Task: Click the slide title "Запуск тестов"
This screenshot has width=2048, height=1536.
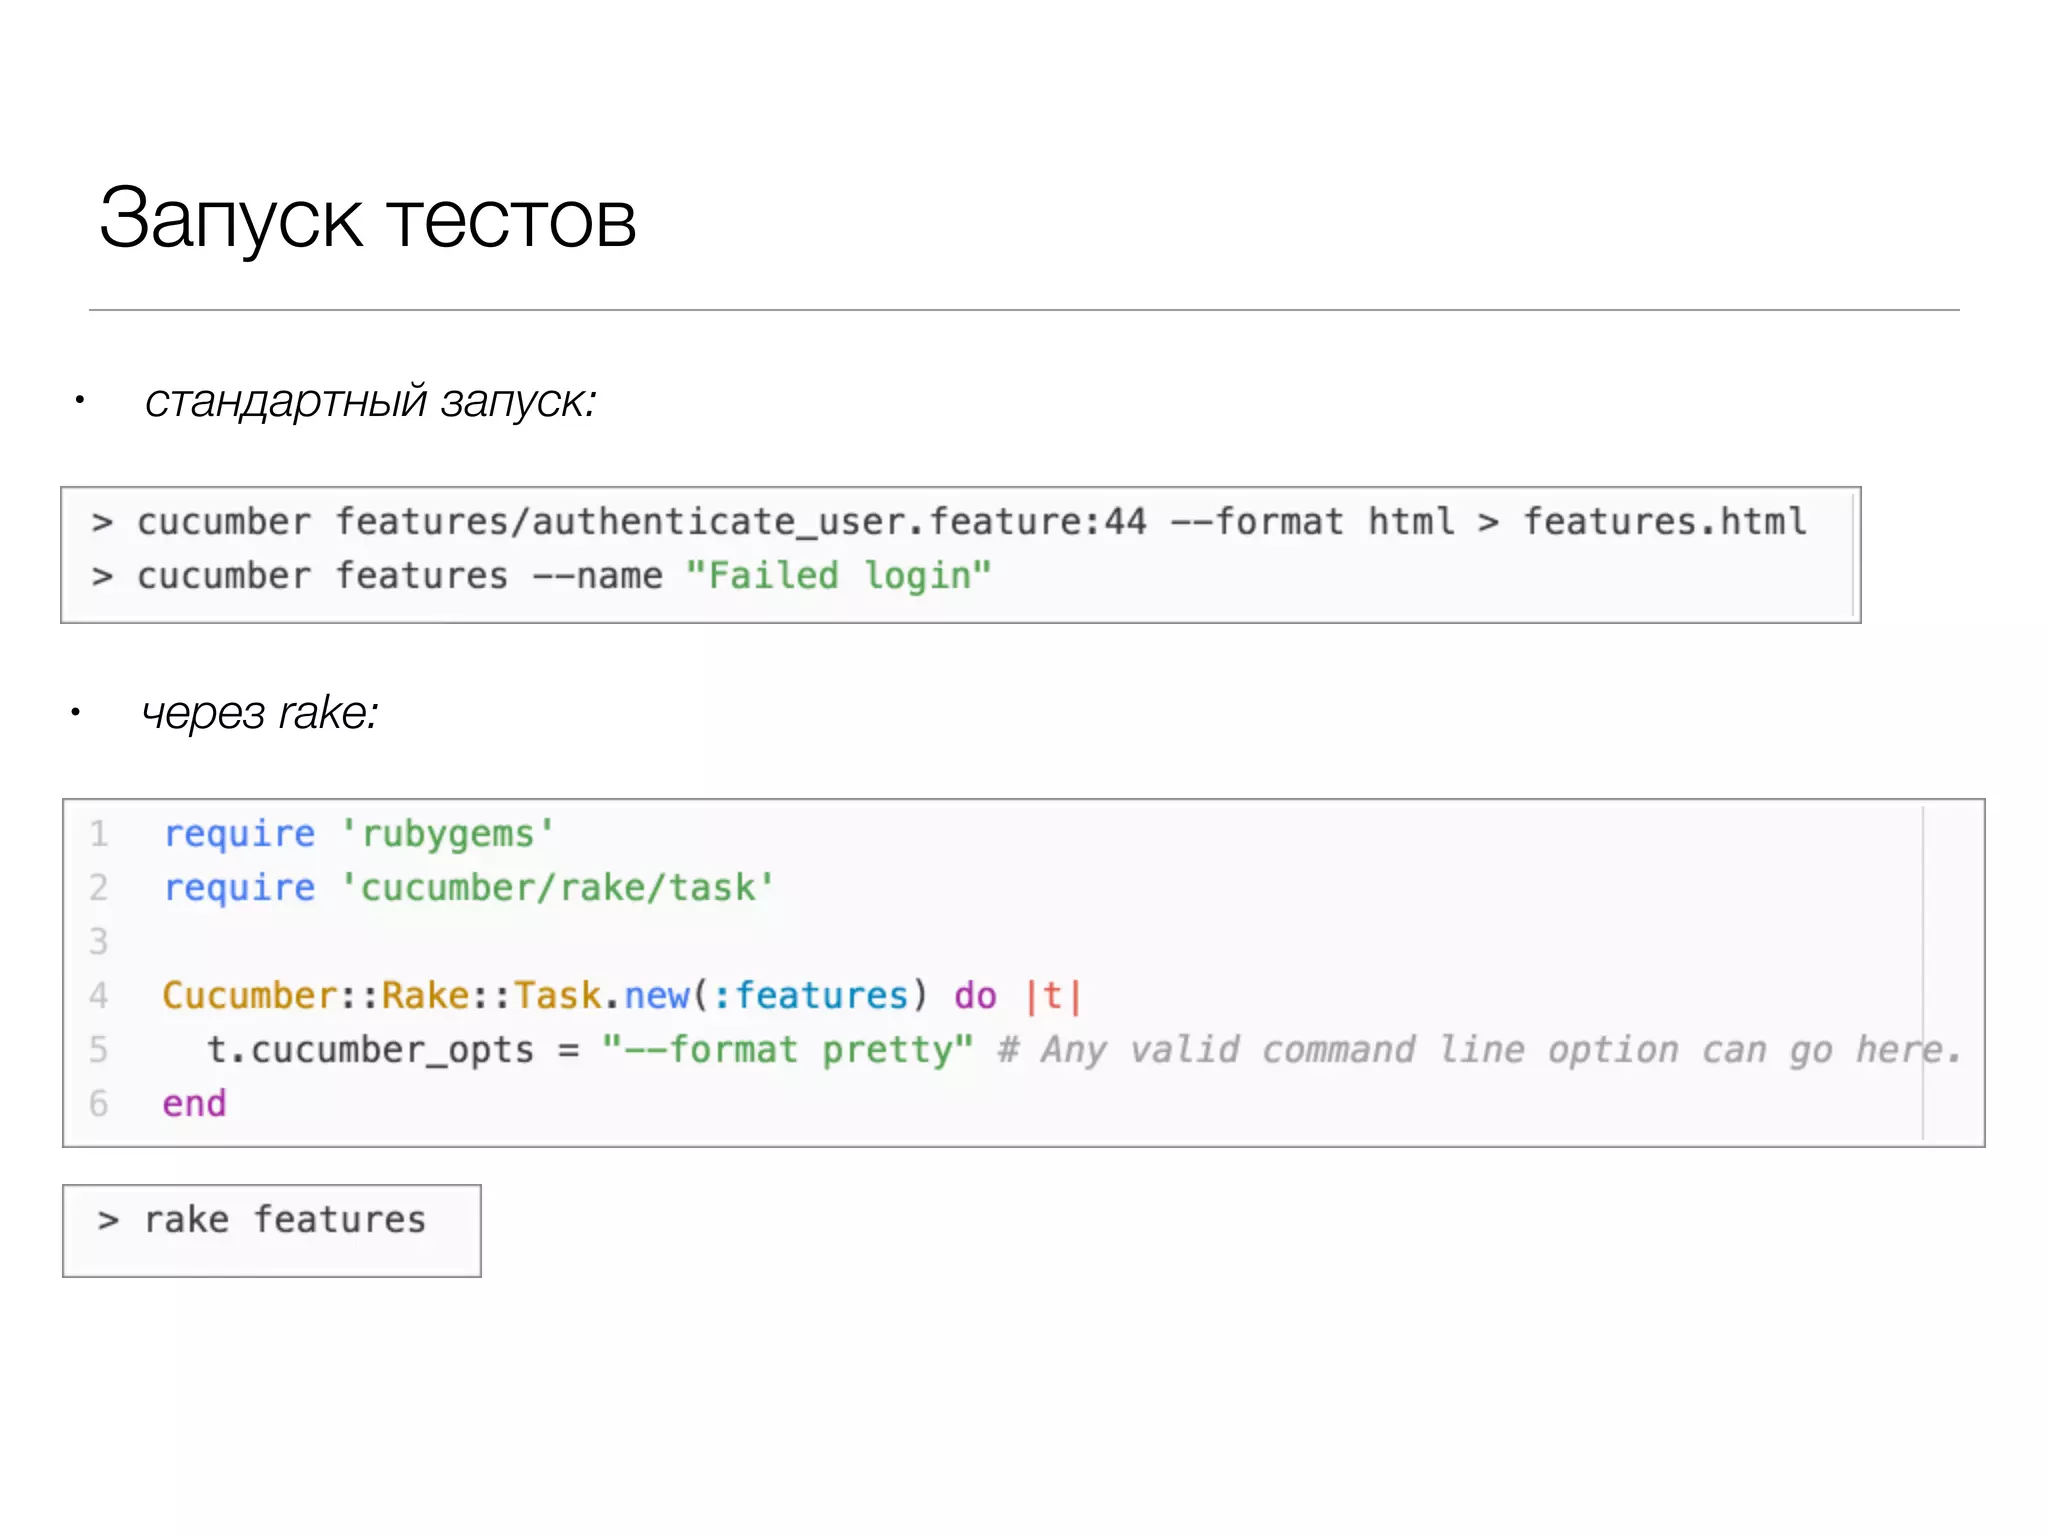Action: [x=367, y=220]
